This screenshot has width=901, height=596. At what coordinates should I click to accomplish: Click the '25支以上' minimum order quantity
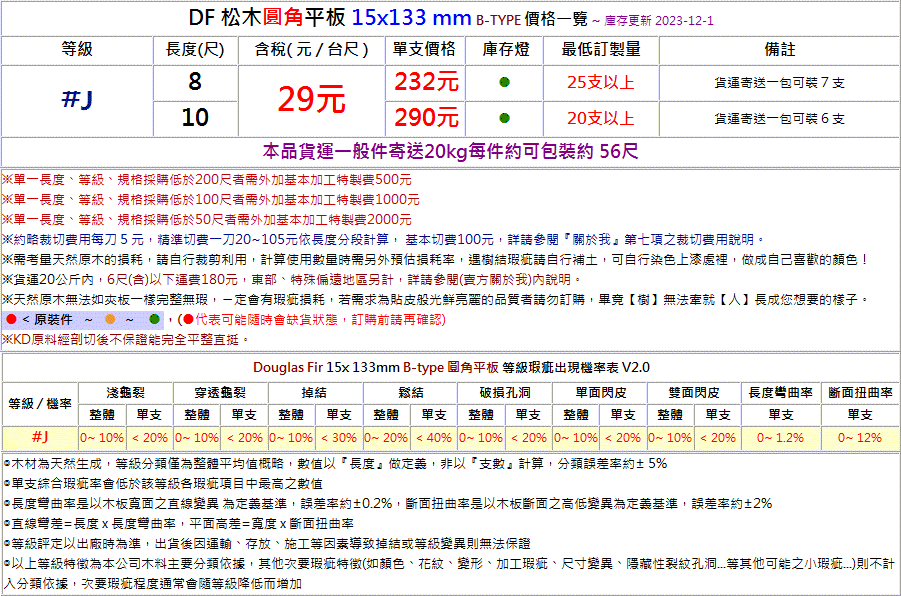[600, 82]
